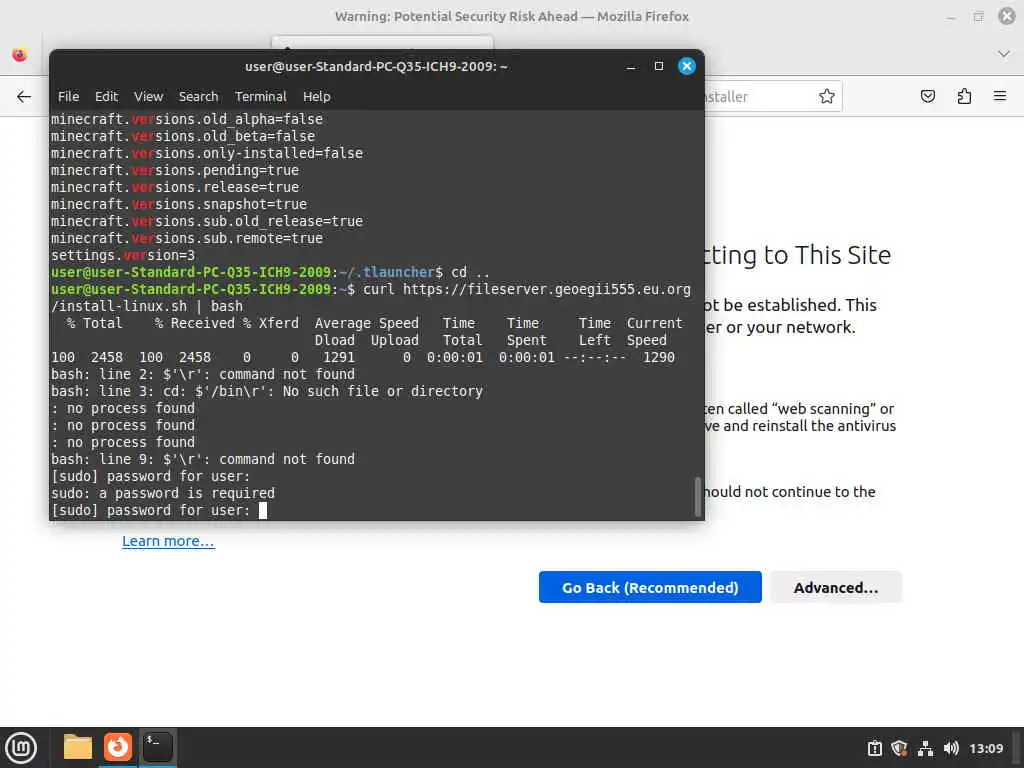Close the Firefox window

pos(1007,16)
